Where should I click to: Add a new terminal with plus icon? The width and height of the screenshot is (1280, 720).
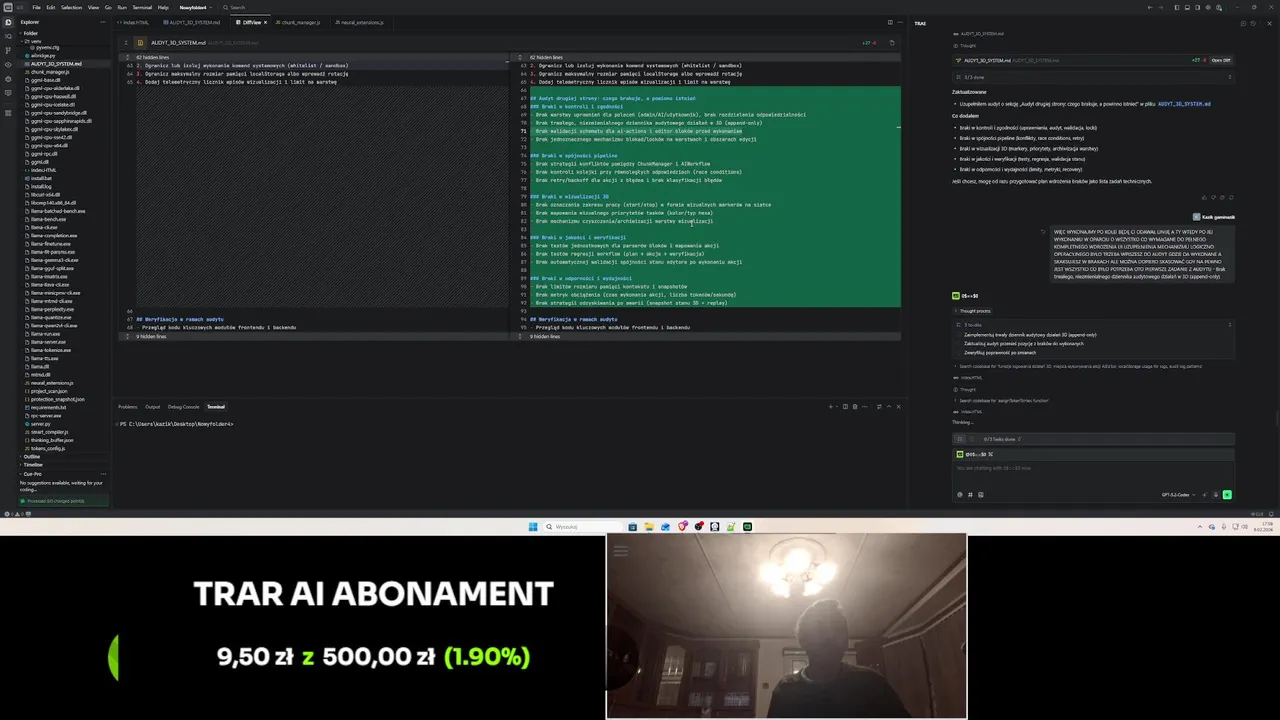830,407
